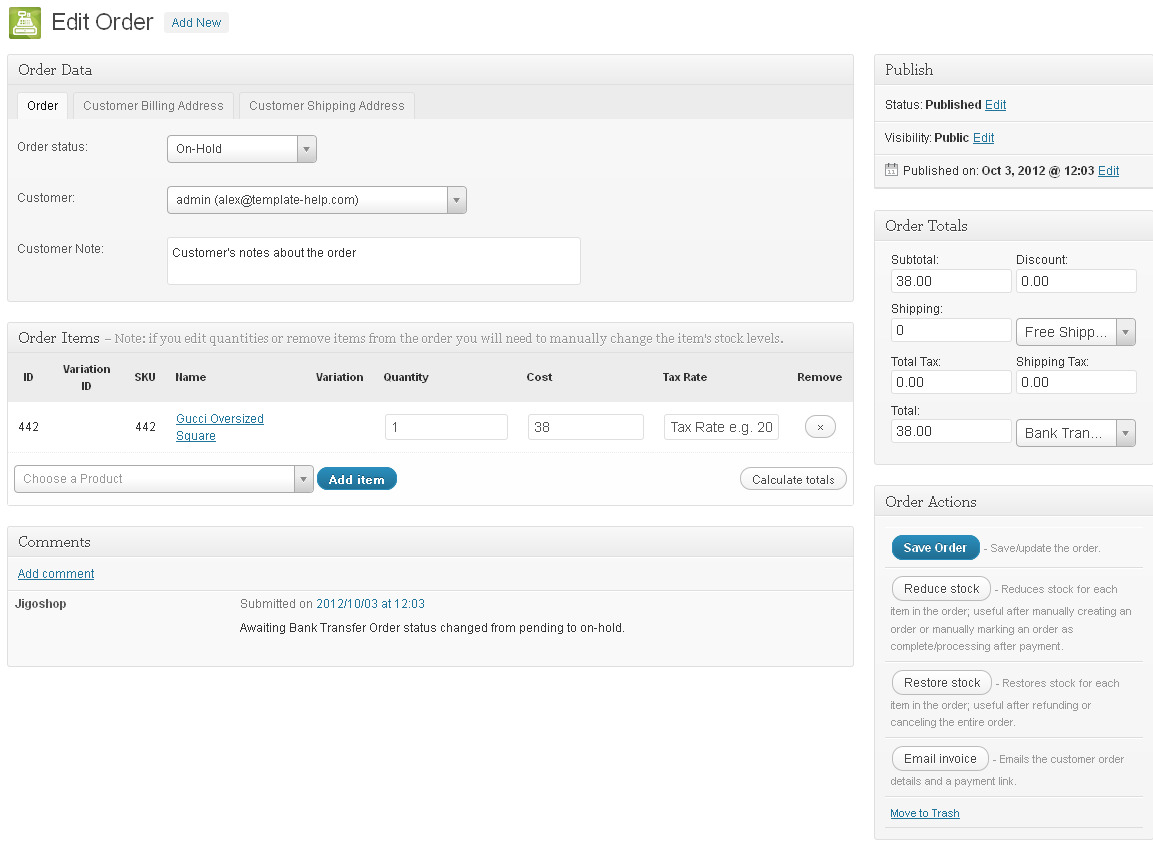Click the Move to Trash link

click(x=924, y=814)
